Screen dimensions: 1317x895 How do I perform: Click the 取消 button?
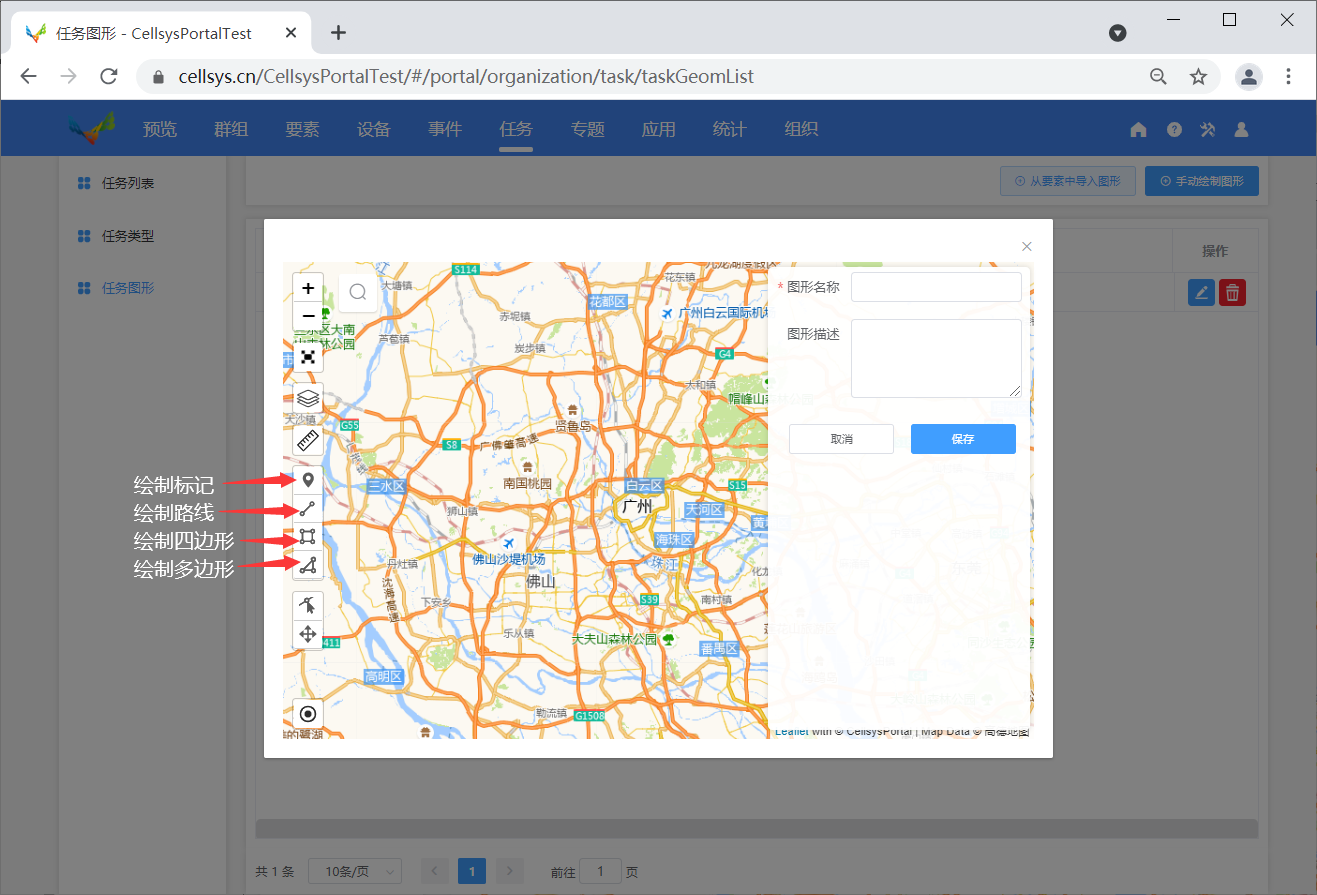[841, 439]
